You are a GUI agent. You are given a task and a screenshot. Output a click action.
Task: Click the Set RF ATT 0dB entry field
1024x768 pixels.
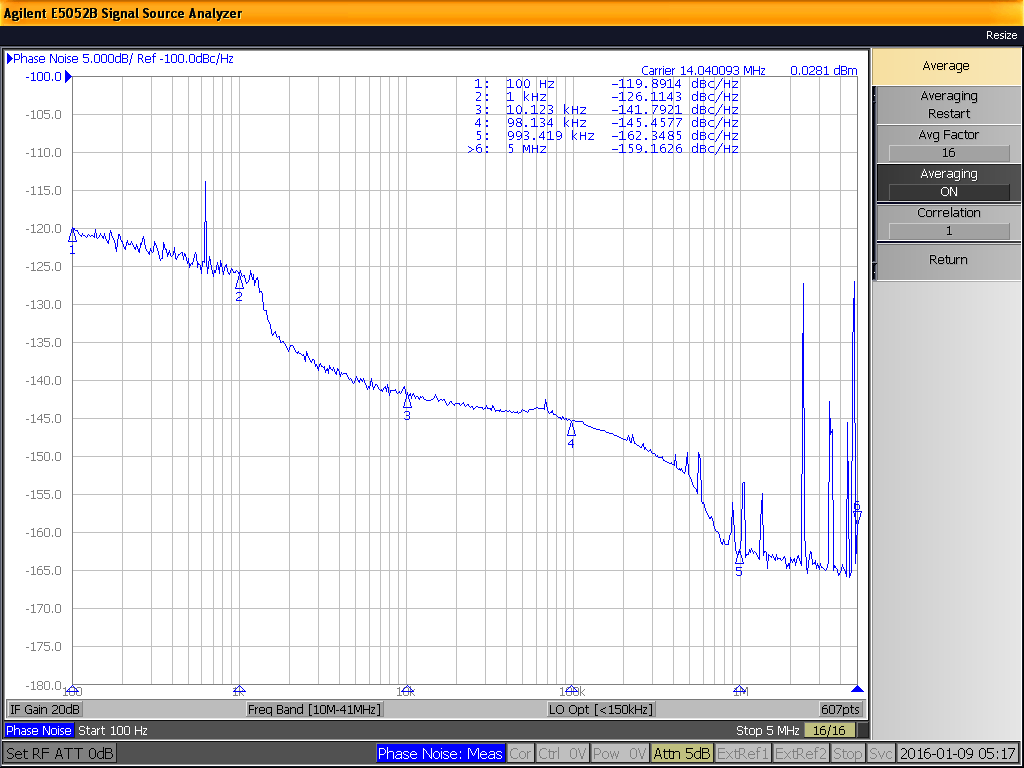click(x=59, y=754)
